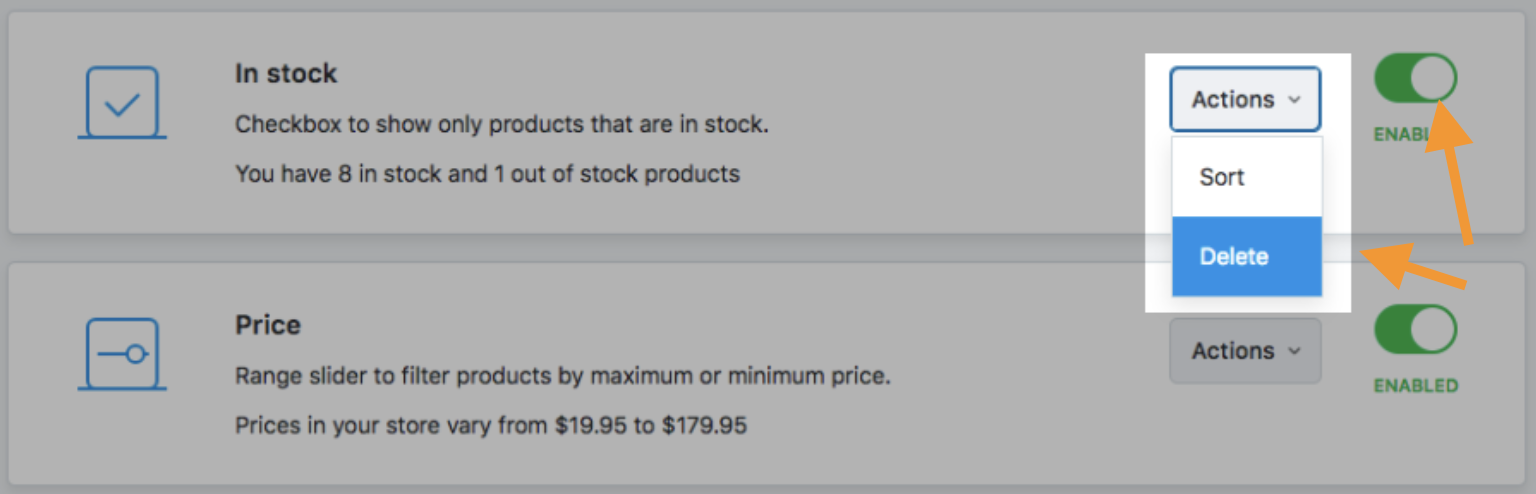The image size is (1536, 494).
Task: Open the Price Actions dropdown
Action: pos(1244,351)
